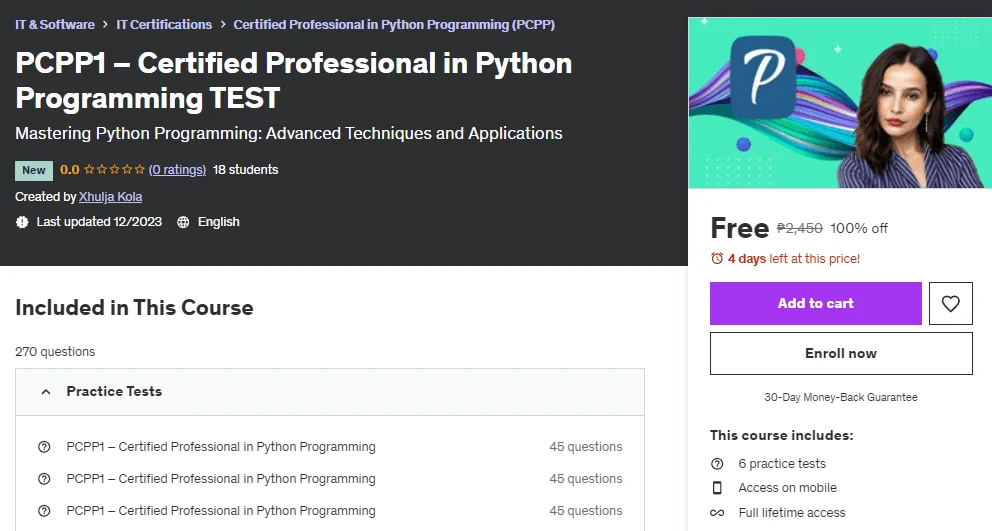Click the 'Access on mobile' text
The width and height of the screenshot is (992, 531).
788,488
